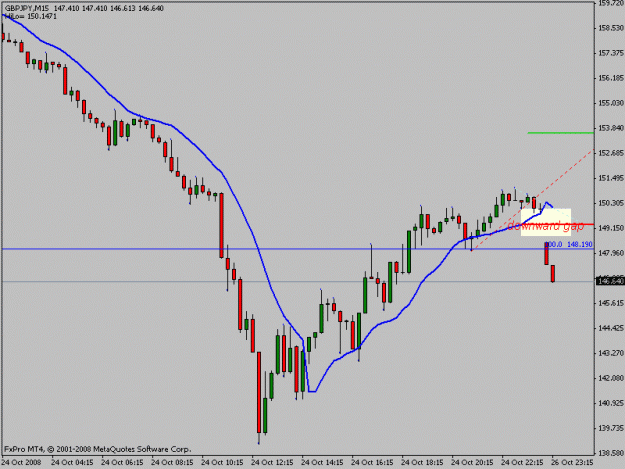Click time axis label 26 Oct 23:15
Screen dimensions: 625x469
tap(572, 463)
